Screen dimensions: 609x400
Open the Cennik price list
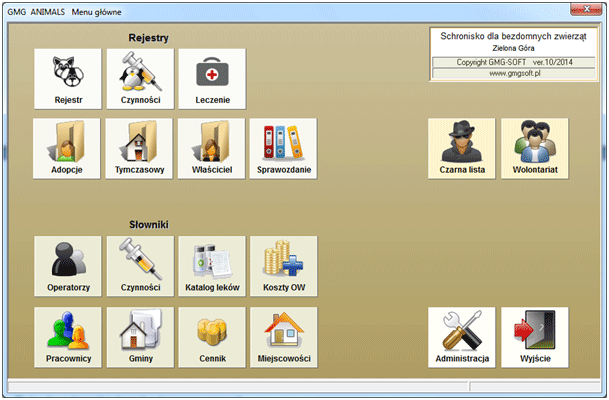pyautogui.click(x=212, y=337)
